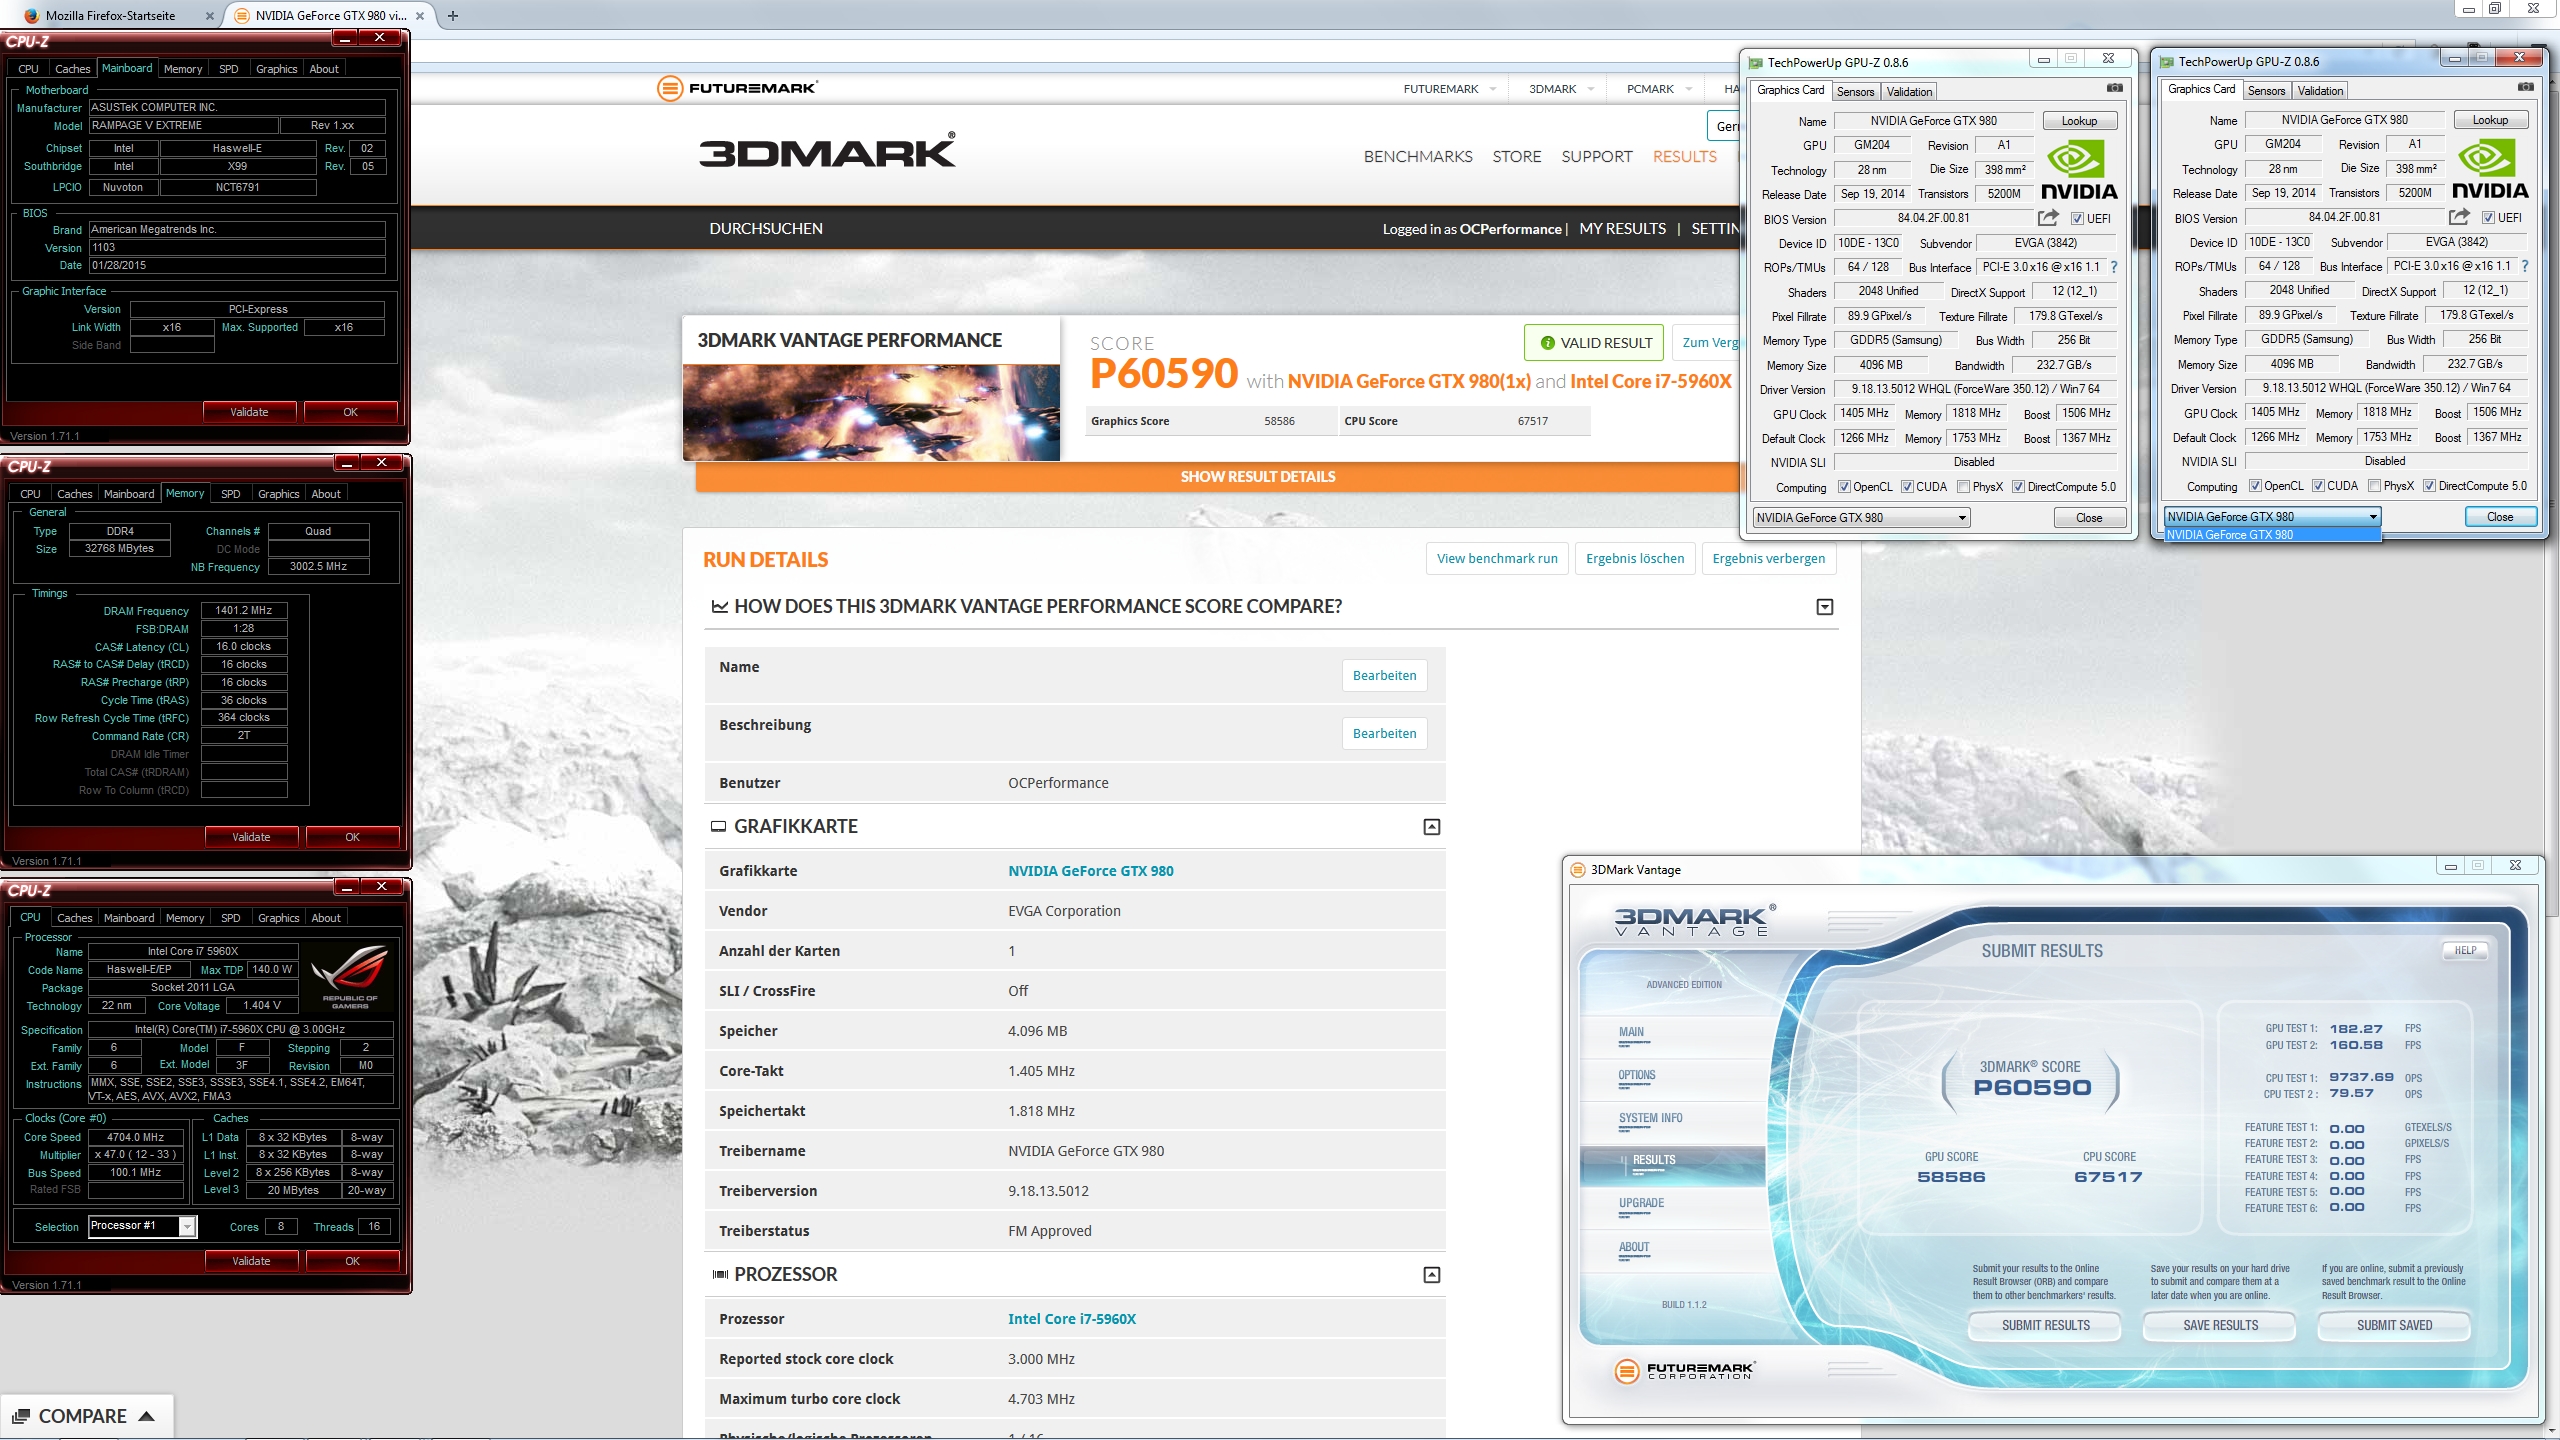Screen dimensions: 2560x1440
Task: Click the NVIDIA logo in left GPU-Z window
Action: tap(2078, 171)
